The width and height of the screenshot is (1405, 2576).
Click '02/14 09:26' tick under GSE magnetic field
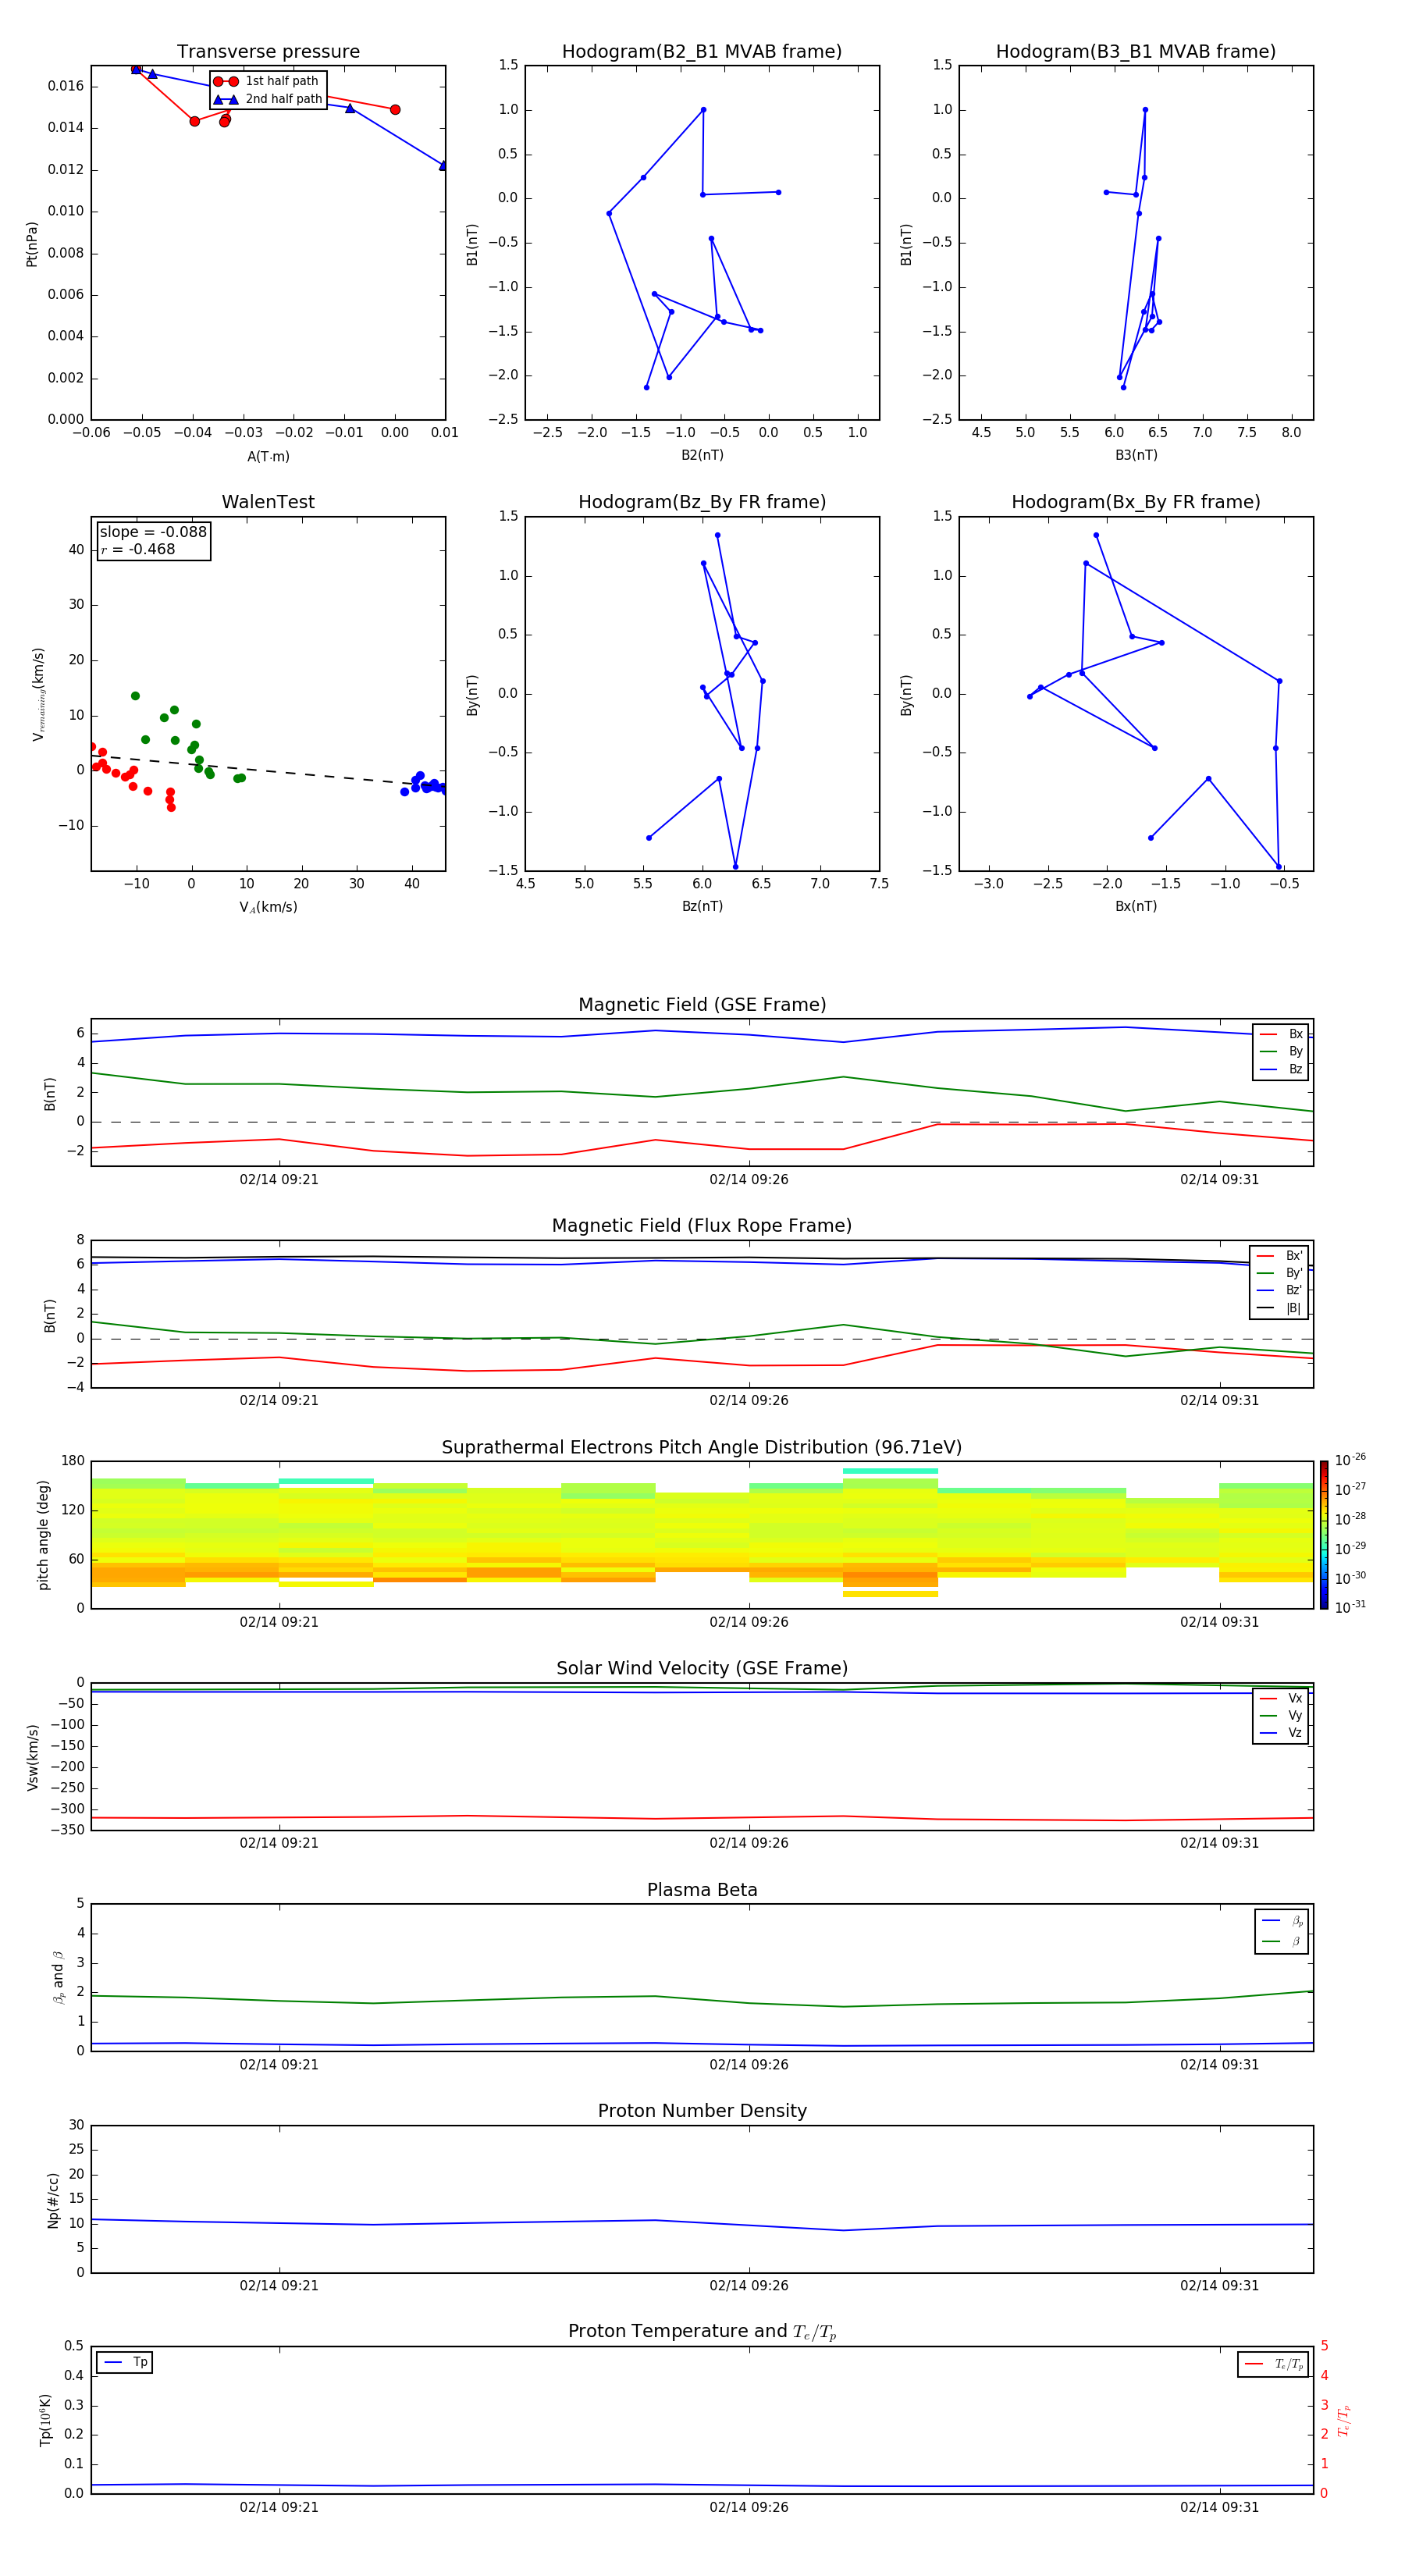[749, 1180]
